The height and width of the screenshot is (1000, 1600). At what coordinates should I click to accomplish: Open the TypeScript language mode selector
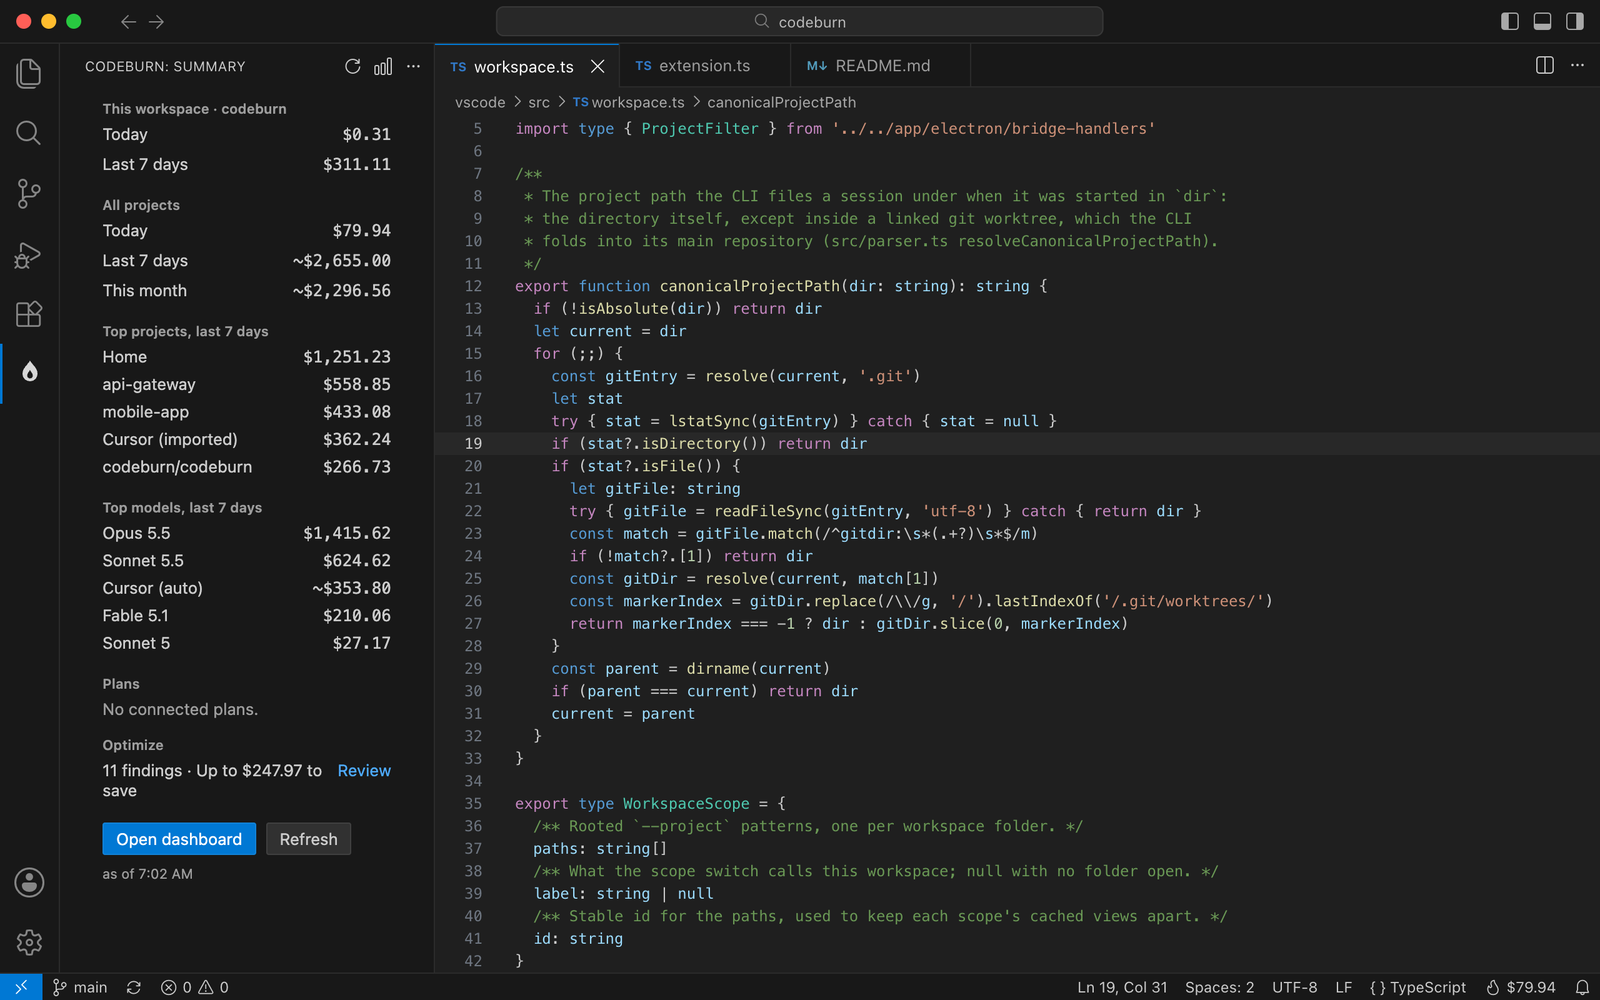click(x=1418, y=987)
